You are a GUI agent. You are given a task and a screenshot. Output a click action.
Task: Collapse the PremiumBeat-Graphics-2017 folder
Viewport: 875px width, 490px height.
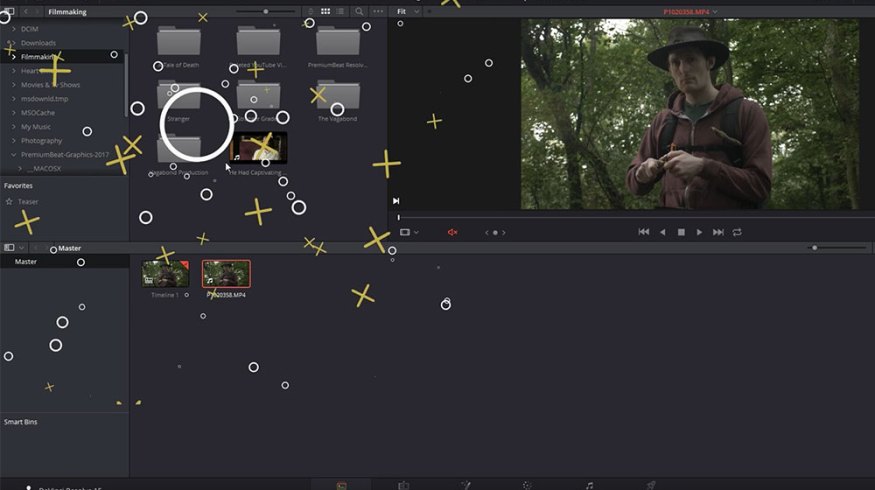pos(13,155)
